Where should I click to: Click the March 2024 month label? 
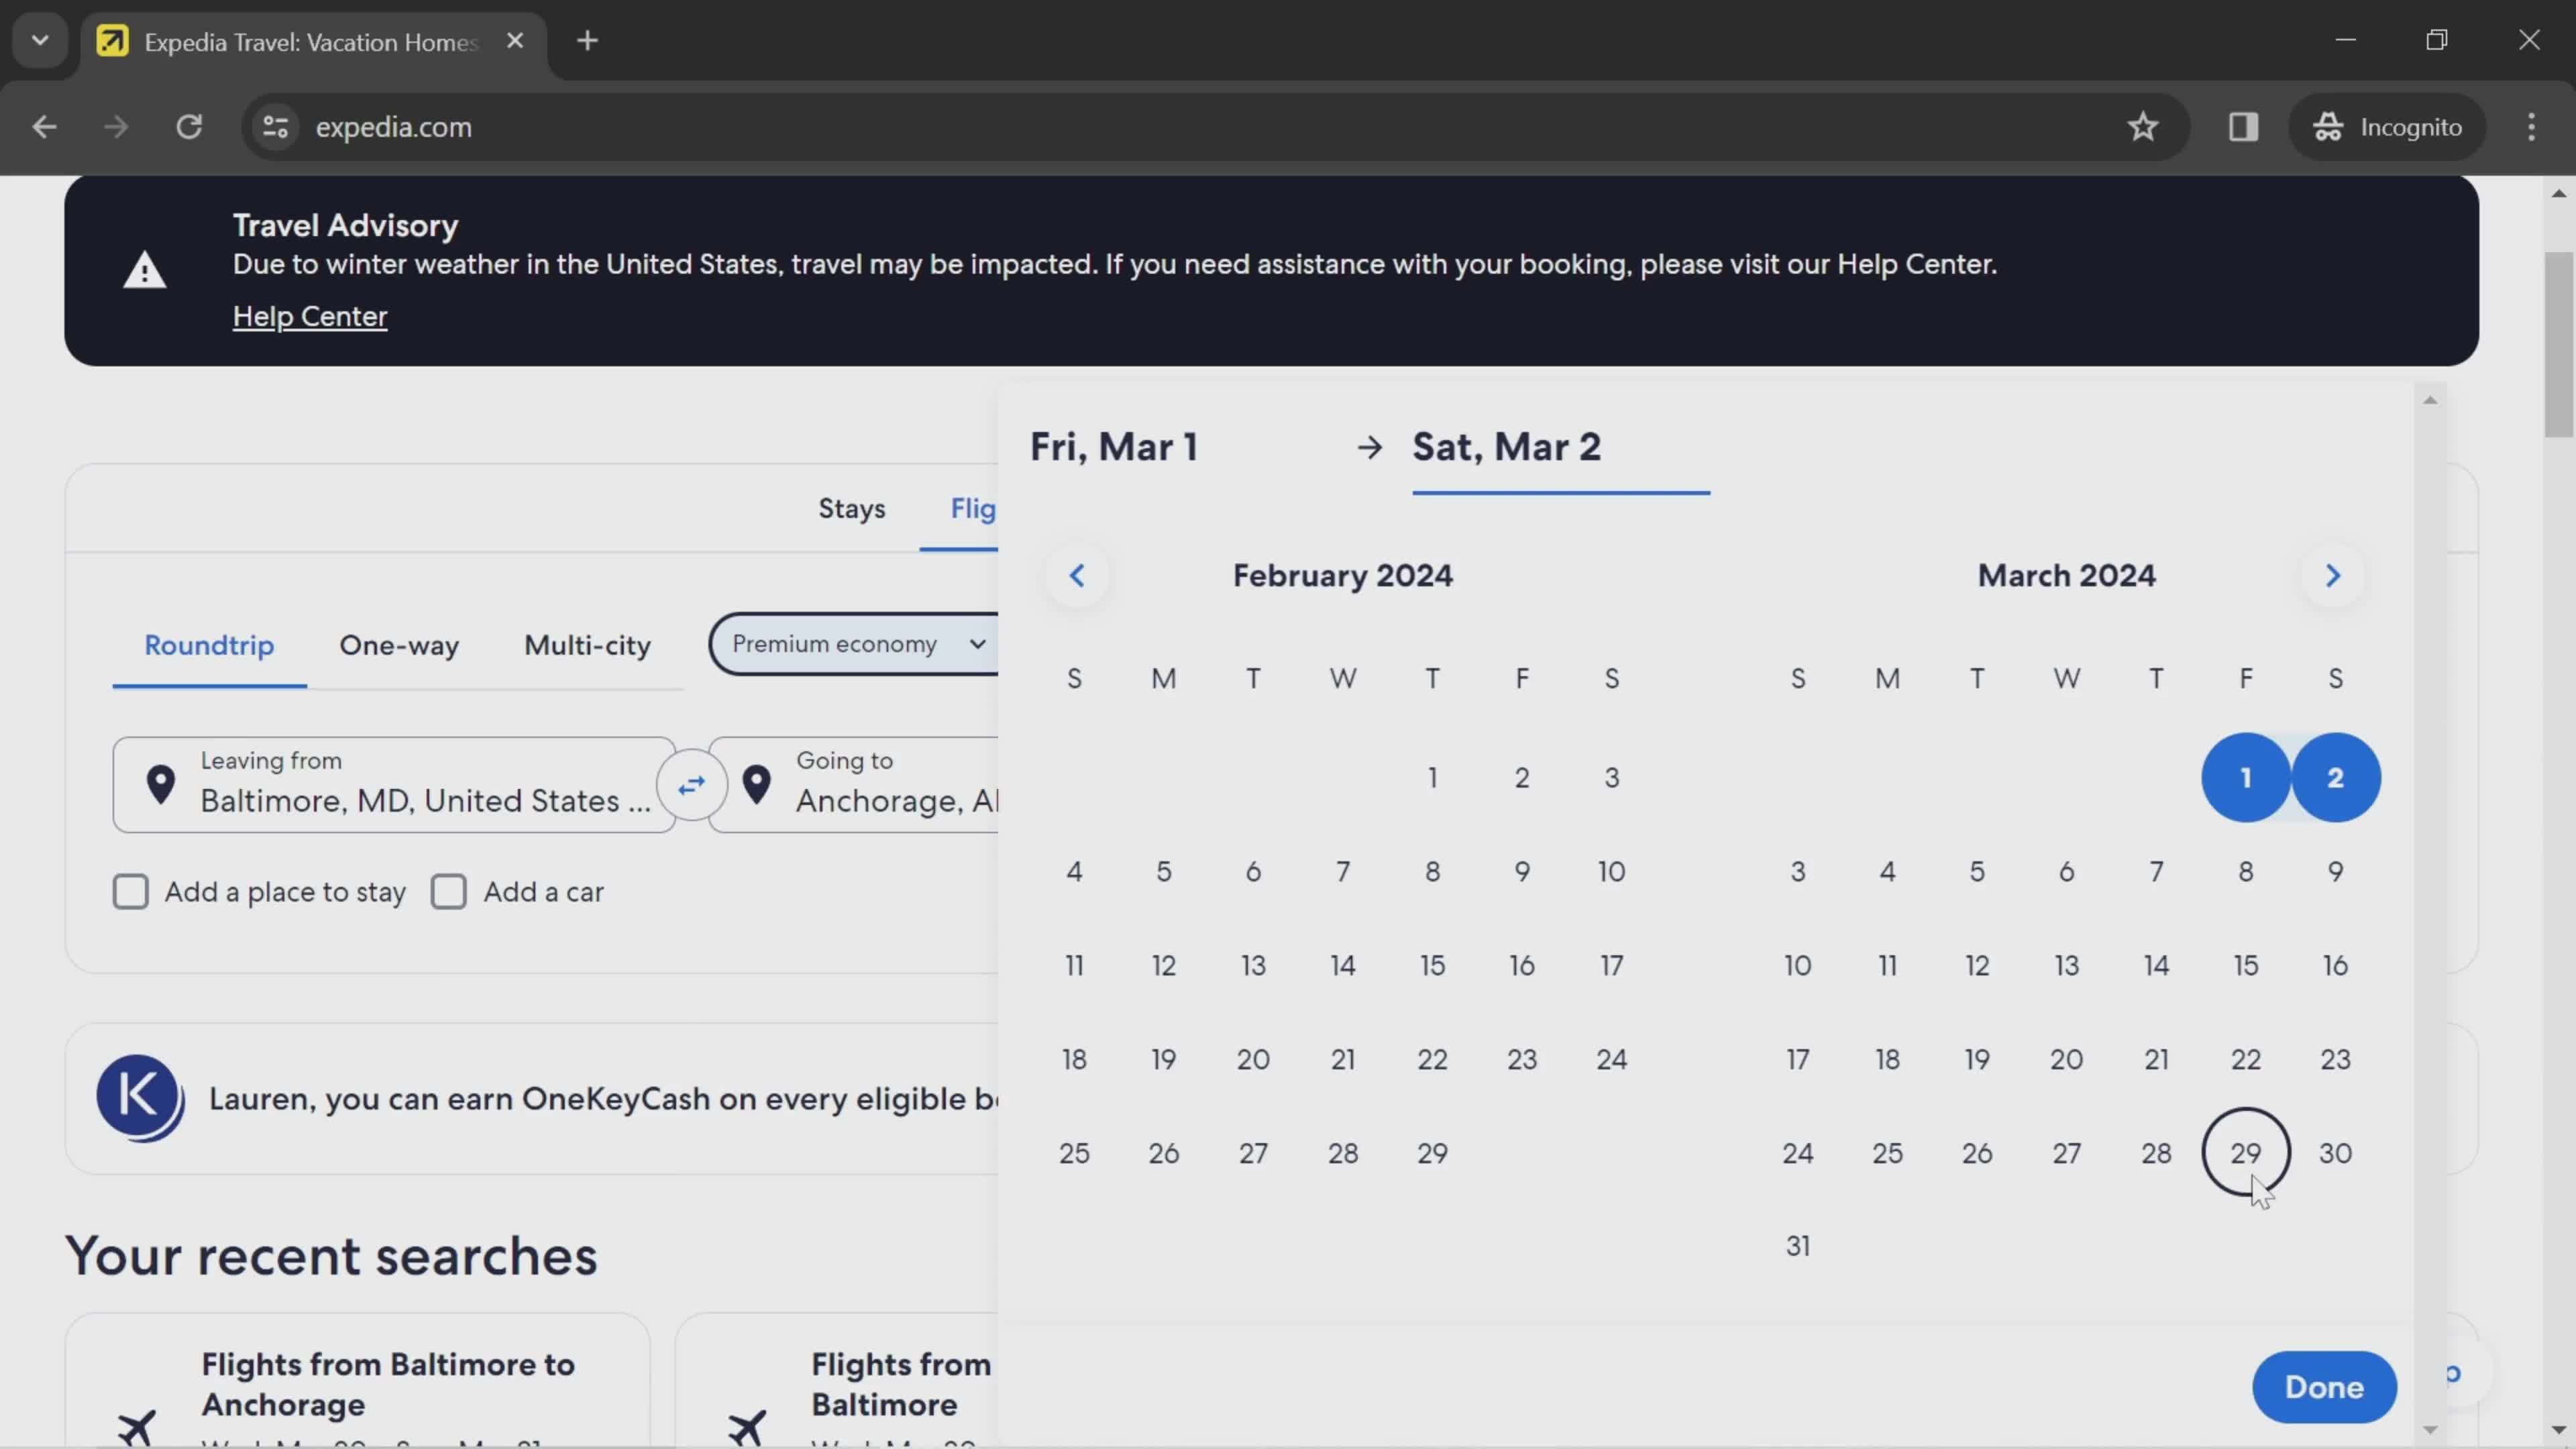[2066, 576]
